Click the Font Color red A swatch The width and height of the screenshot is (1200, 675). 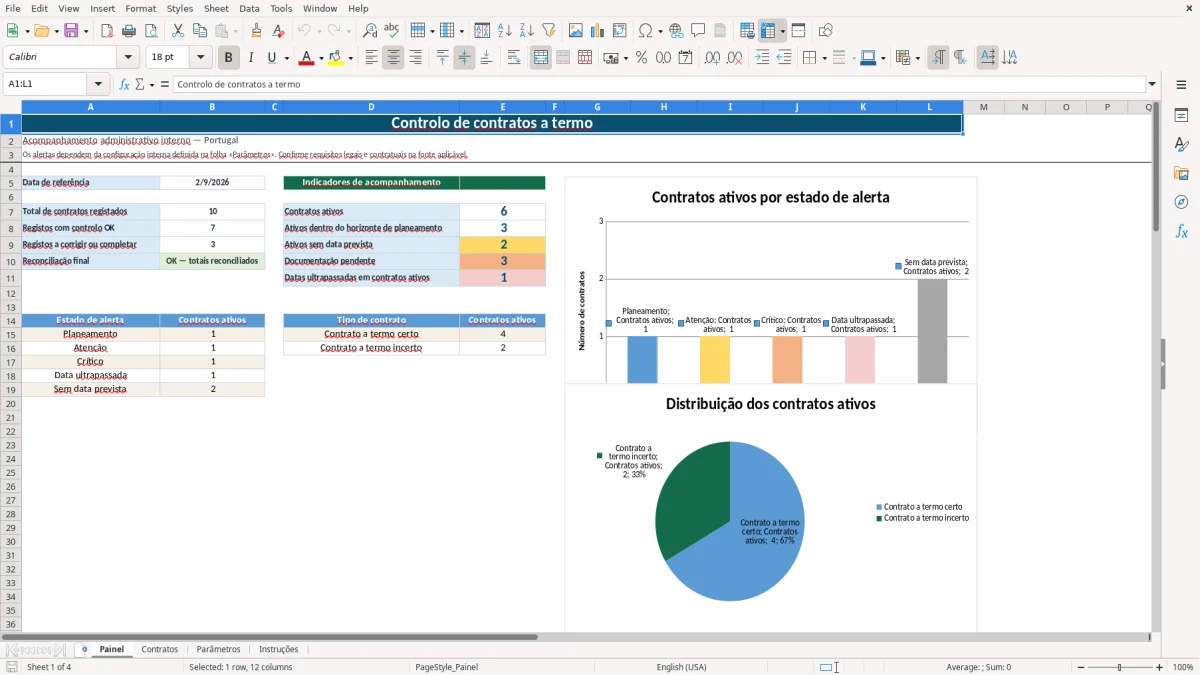click(306, 58)
